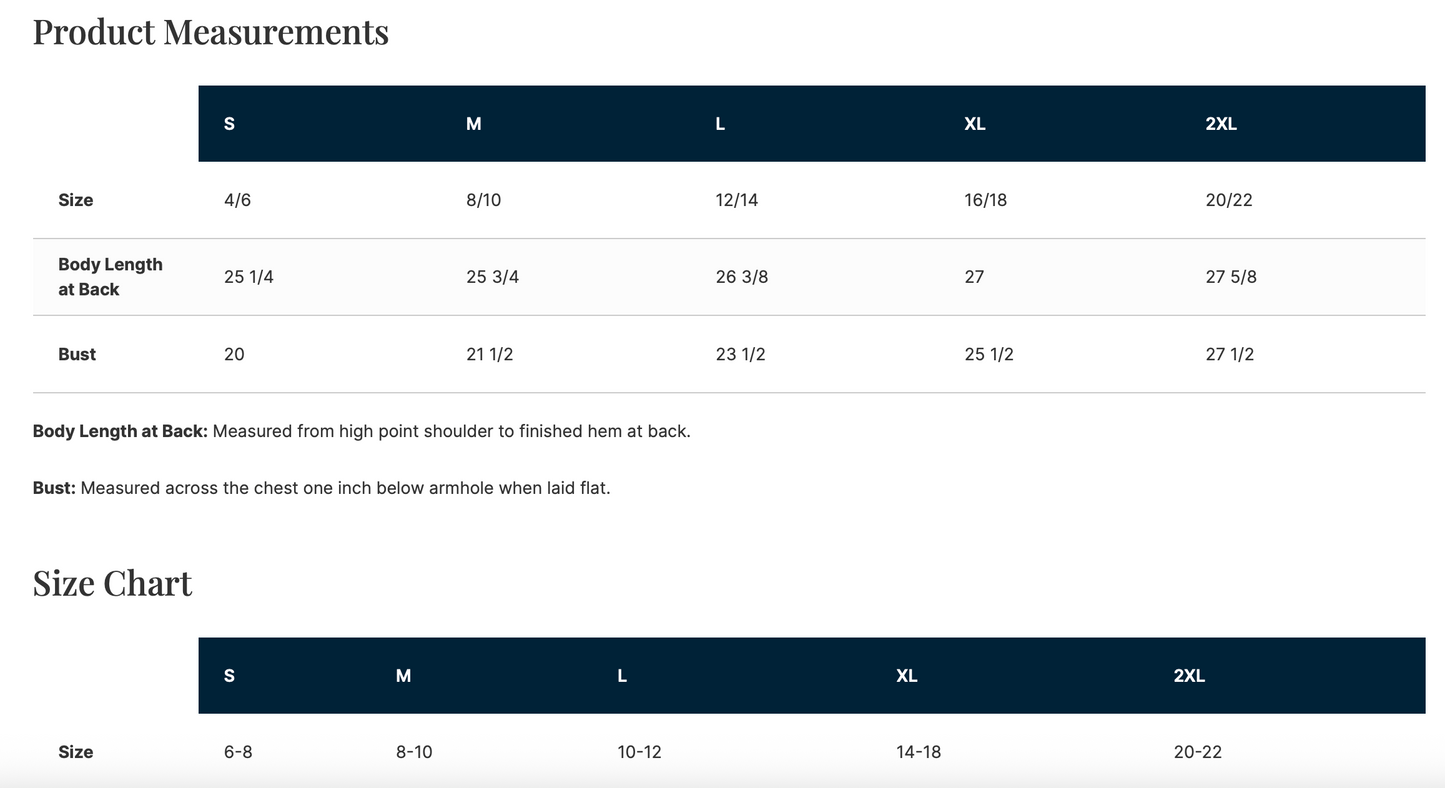Select the 6-8 size in Size Chart
Viewport: 1445px width, 788px height.
click(x=238, y=752)
